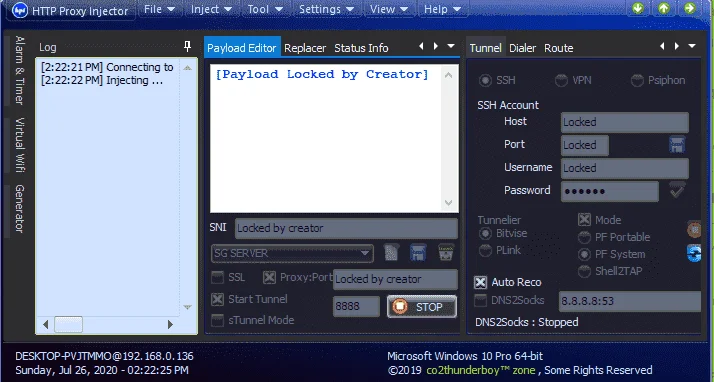Click payload editor scrollbar down arrow
The image size is (714, 382).
pyautogui.click(x=448, y=203)
